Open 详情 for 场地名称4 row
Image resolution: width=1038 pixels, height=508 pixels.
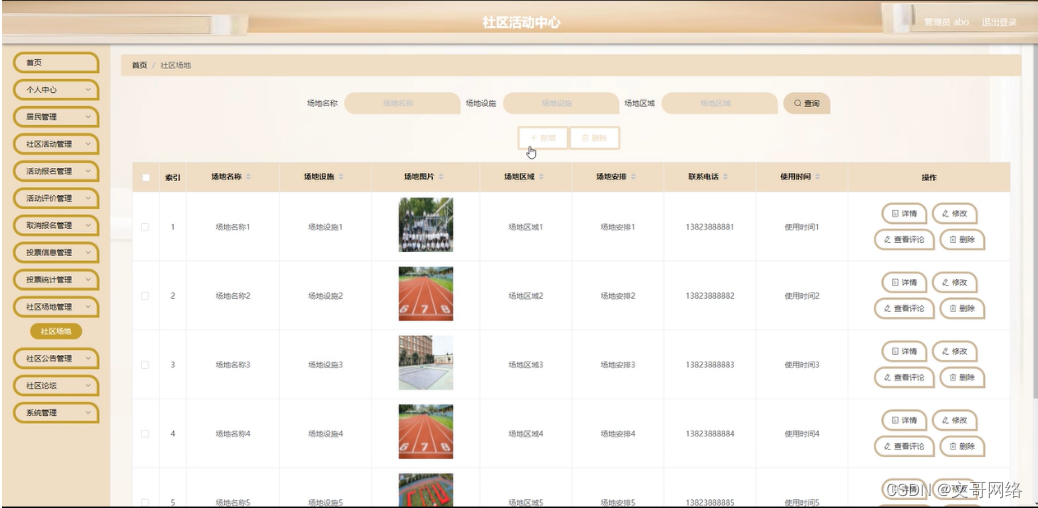coord(904,421)
